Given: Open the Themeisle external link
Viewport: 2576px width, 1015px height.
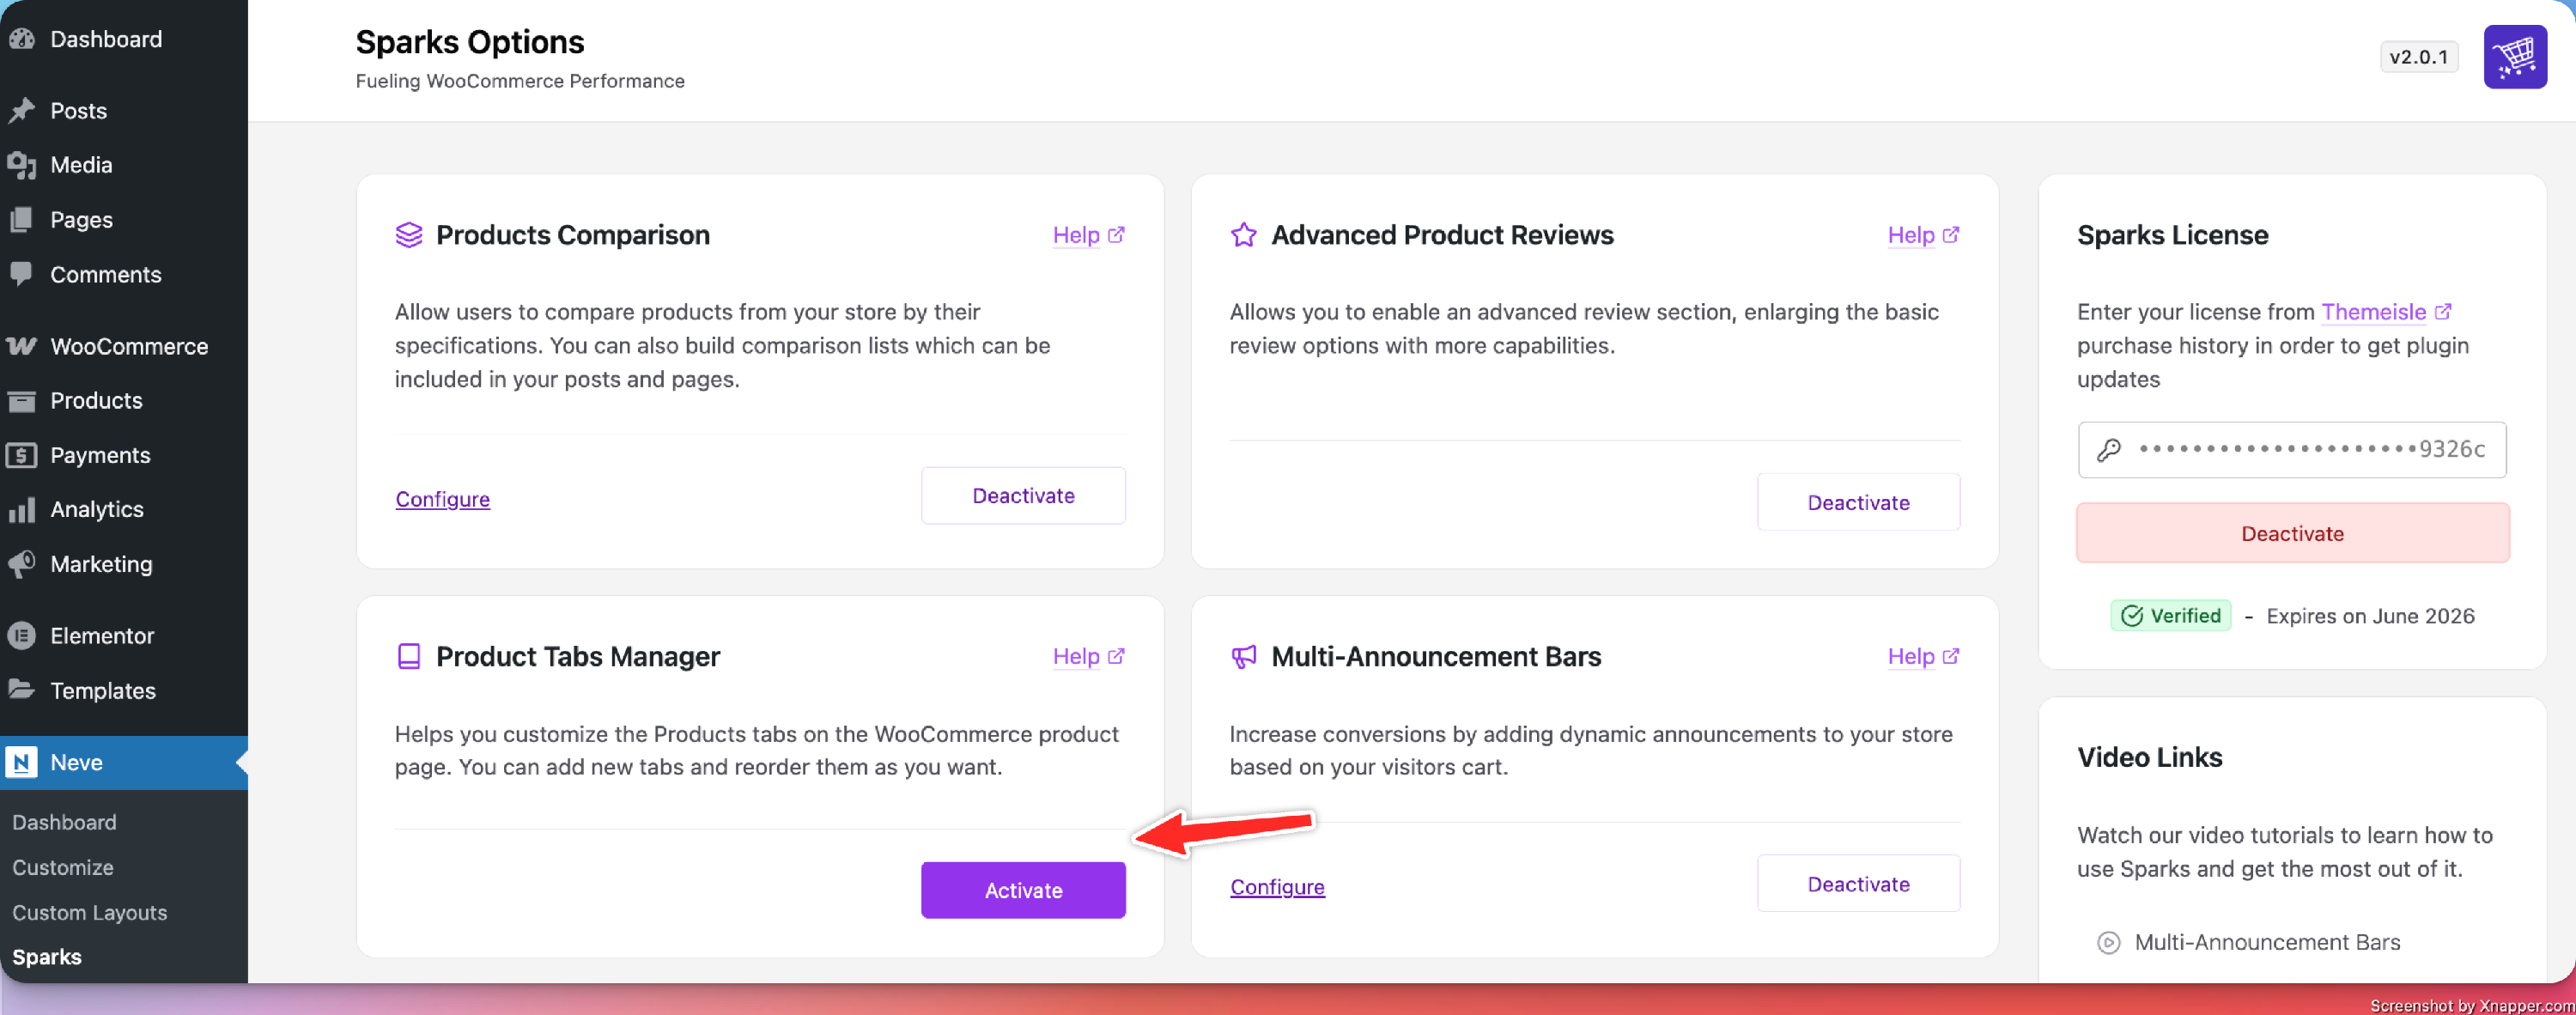Looking at the screenshot, I should [2385, 312].
